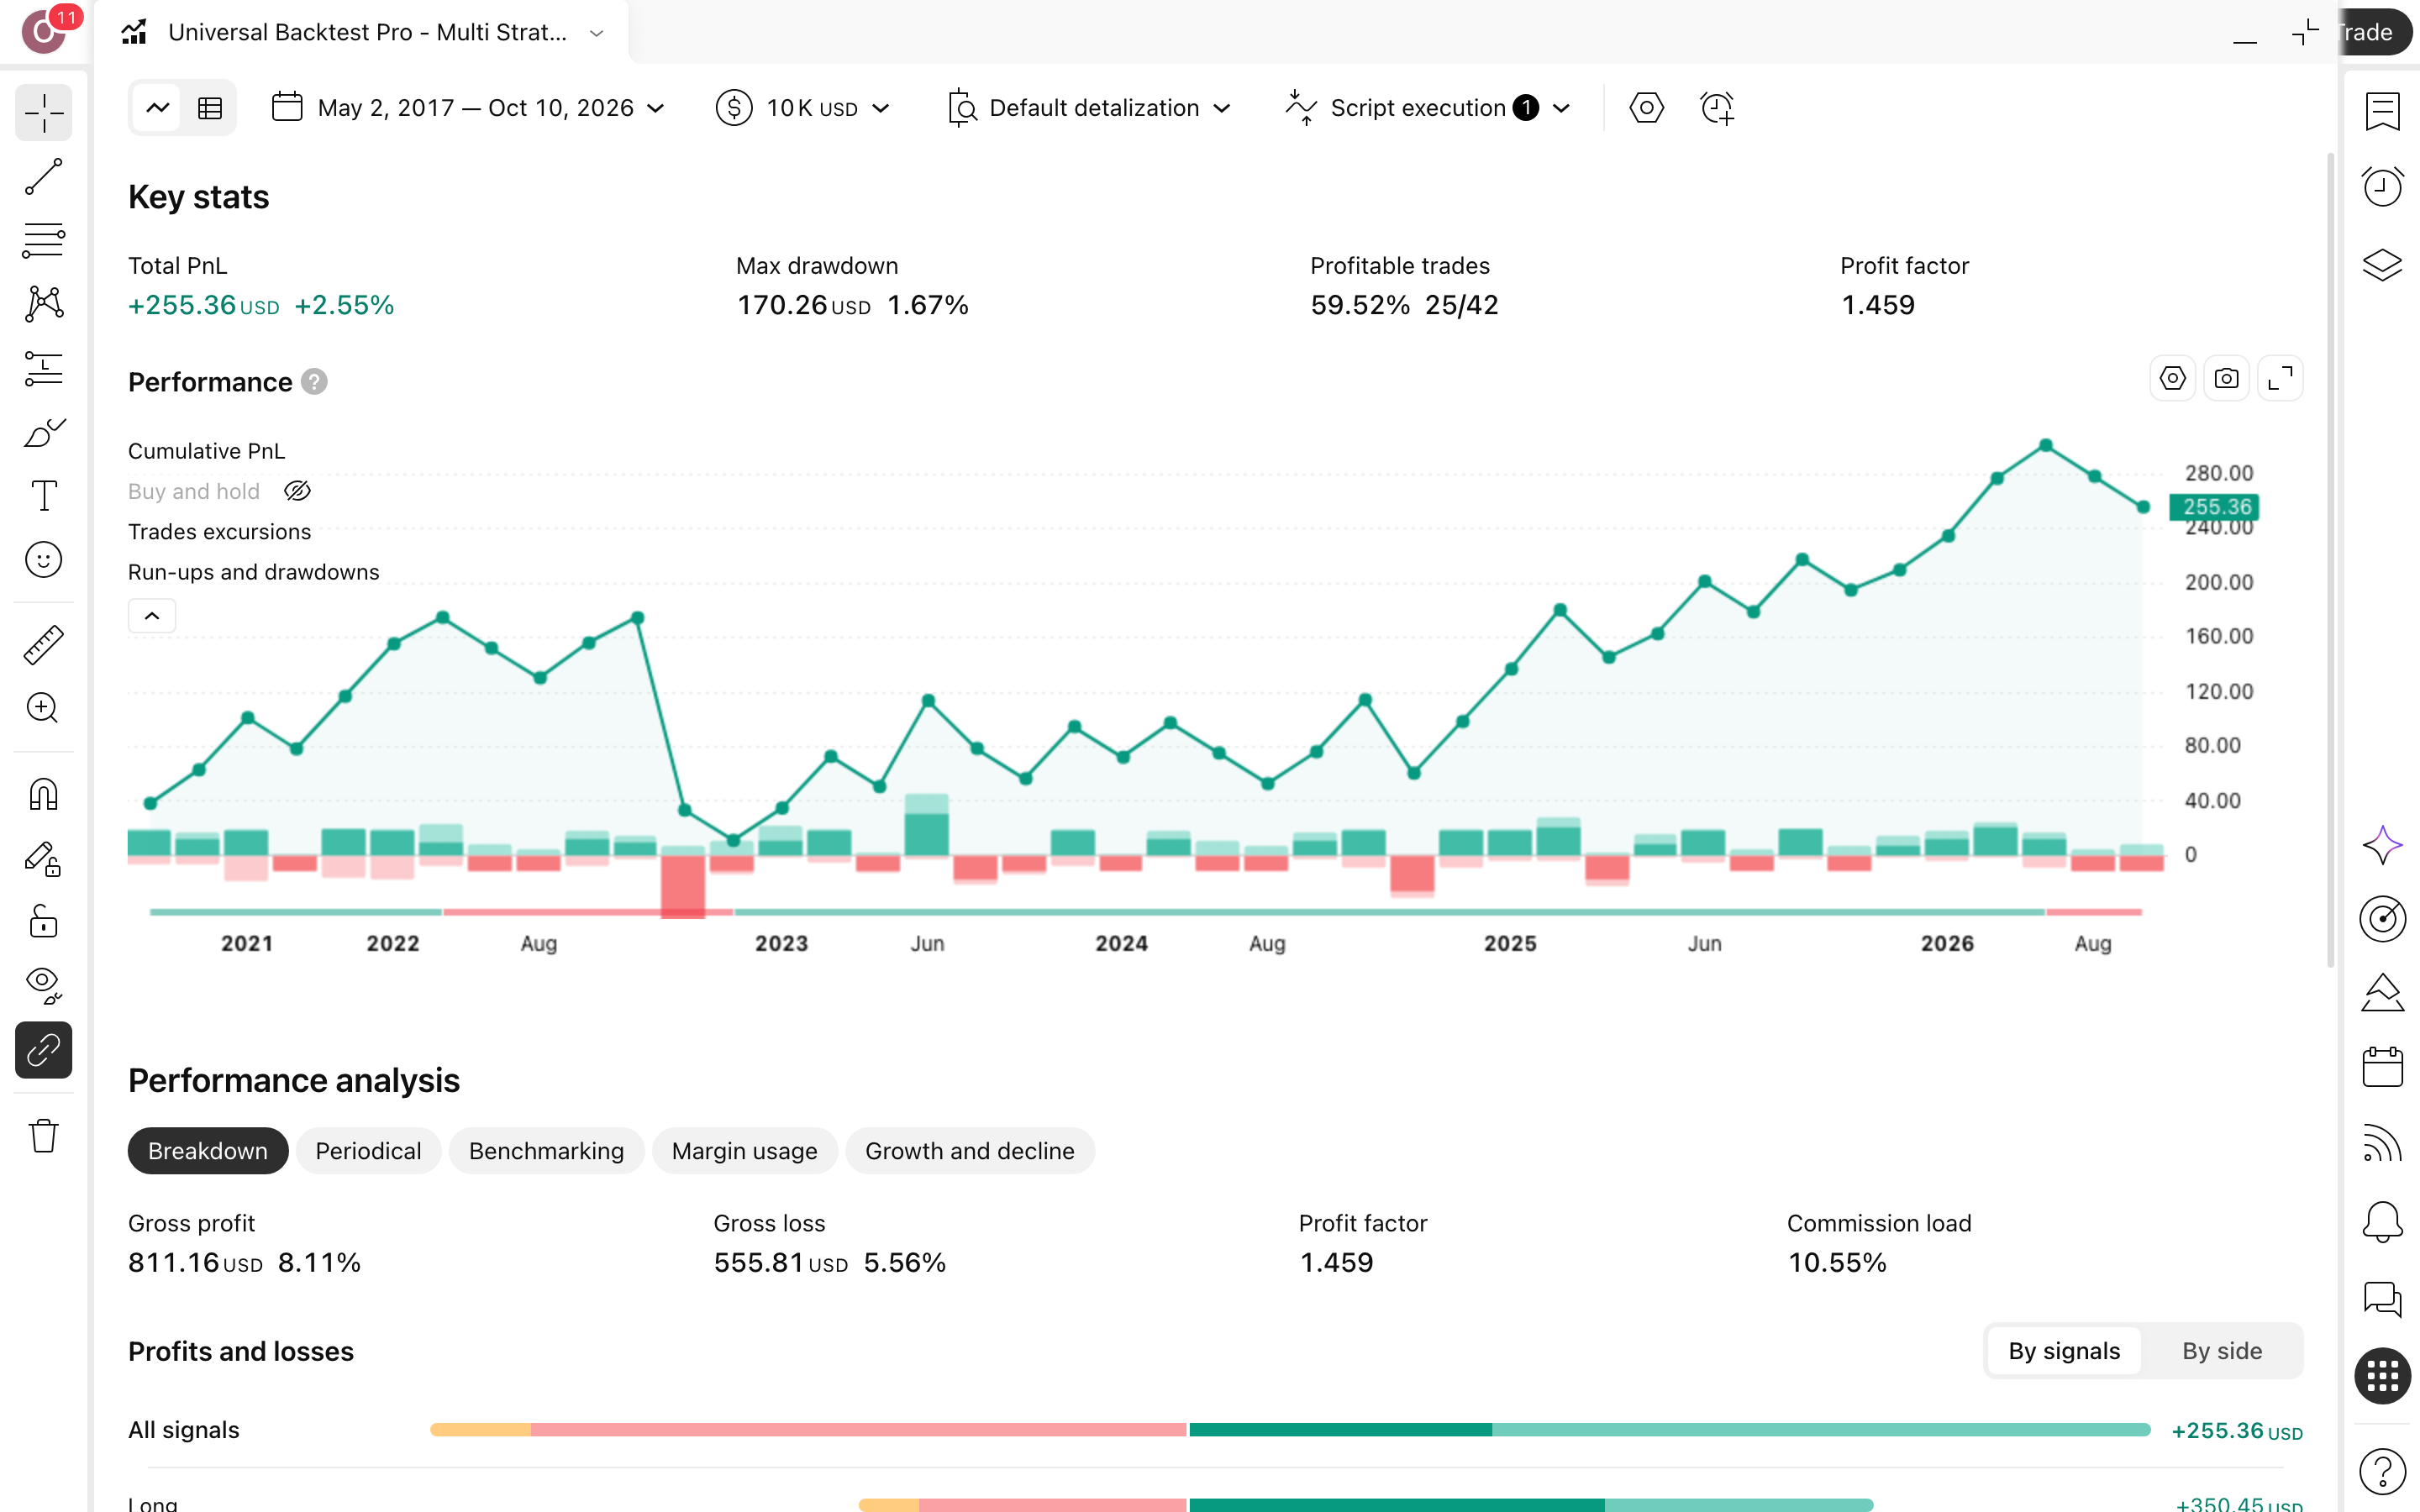Toggle hide all drawings eye
The width and height of the screenshot is (2420, 1512).
(x=44, y=986)
